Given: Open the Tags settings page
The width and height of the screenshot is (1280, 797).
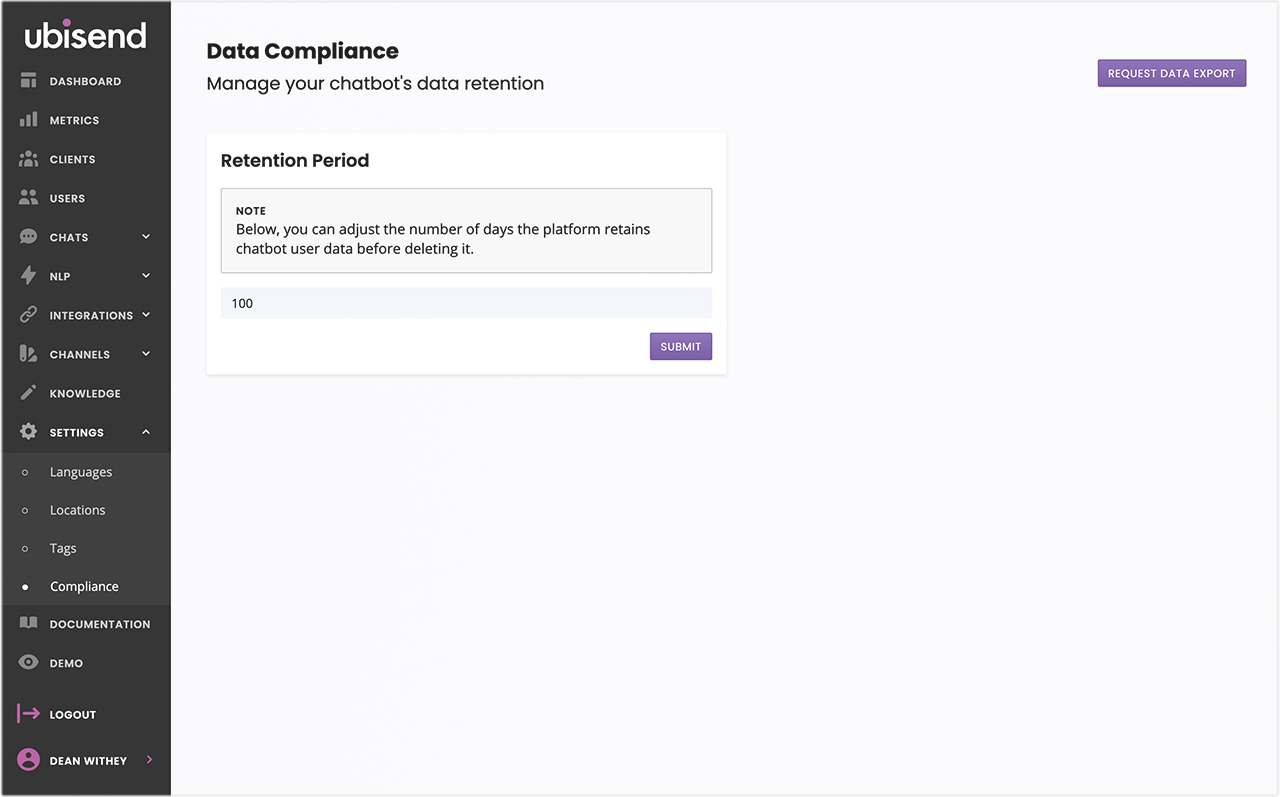Looking at the screenshot, I should pyautogui.click(x=63, y=548).
